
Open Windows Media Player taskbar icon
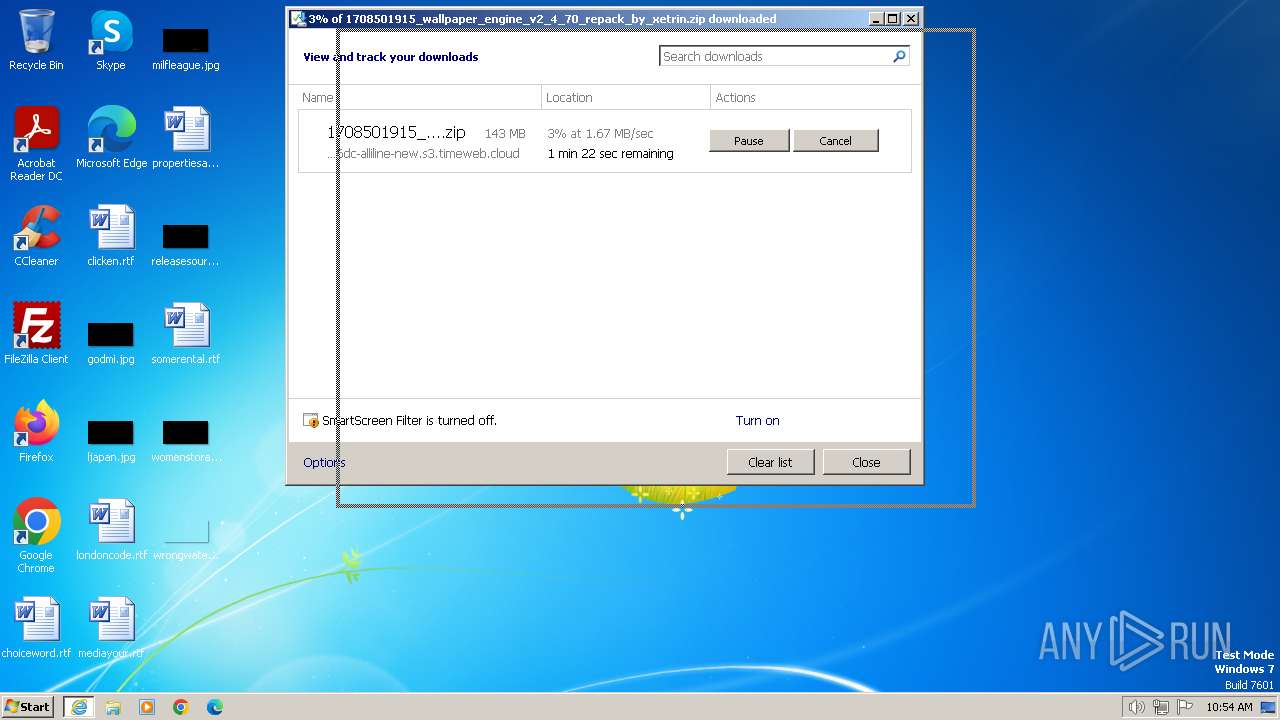pyautogui.click(x=147, y=706)
